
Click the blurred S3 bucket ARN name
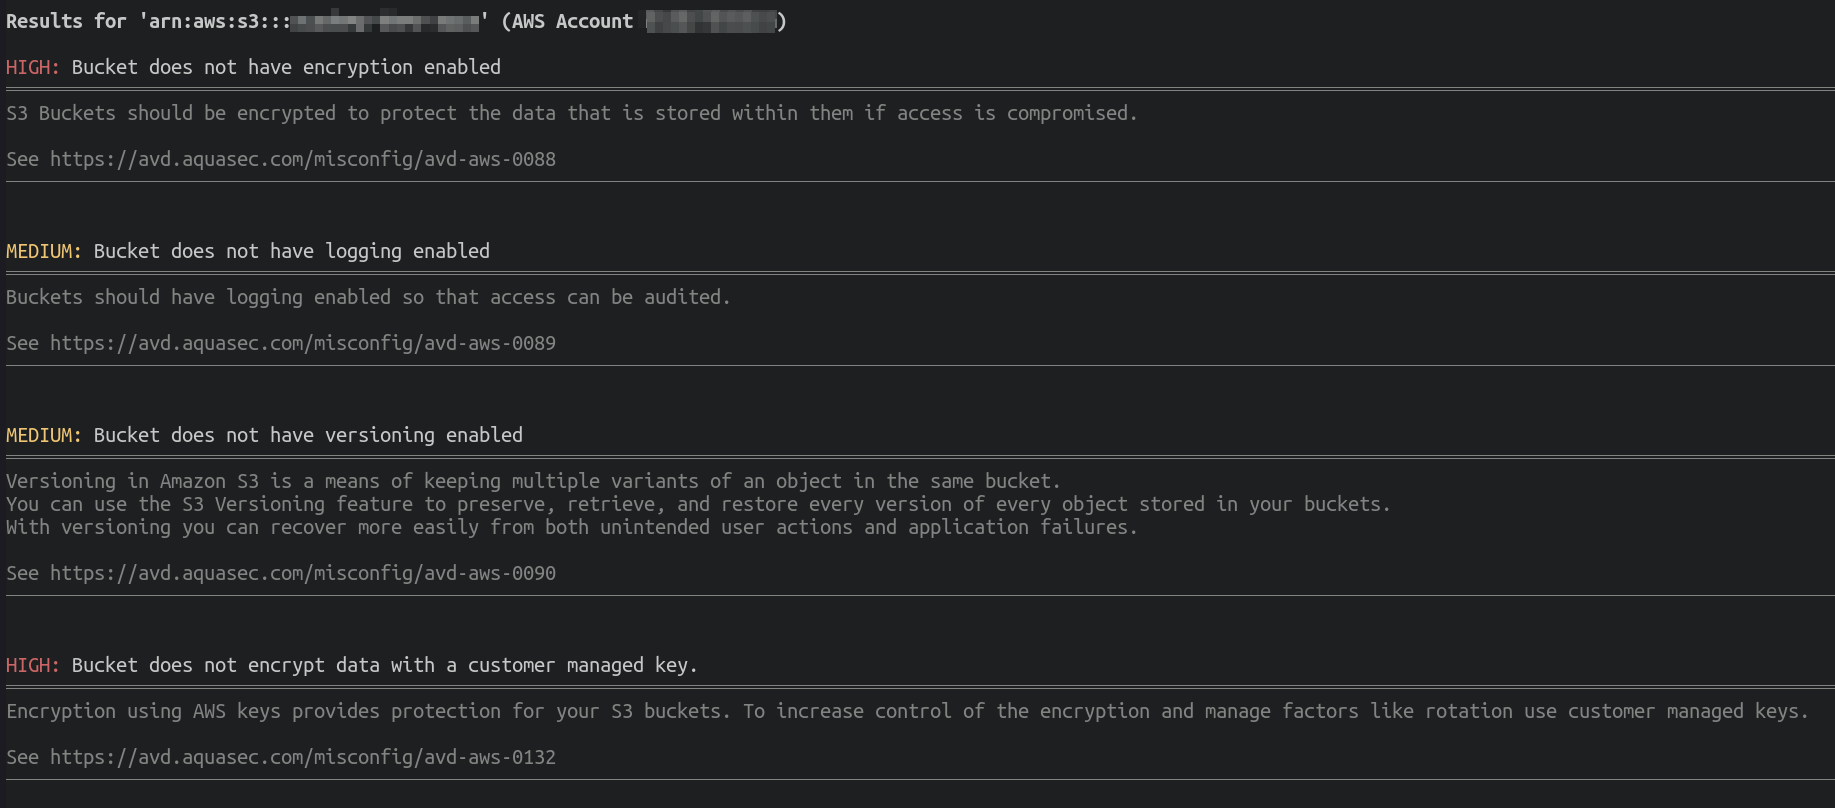(x=384, y=22)
